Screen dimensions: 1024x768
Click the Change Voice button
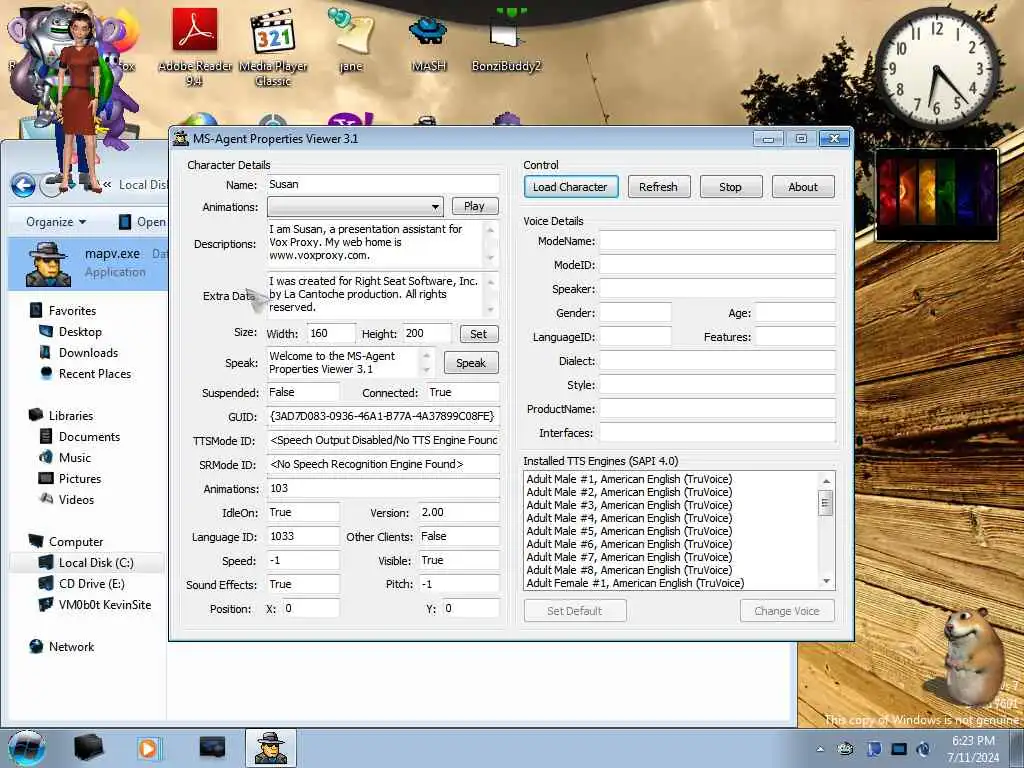pos(787,611)
